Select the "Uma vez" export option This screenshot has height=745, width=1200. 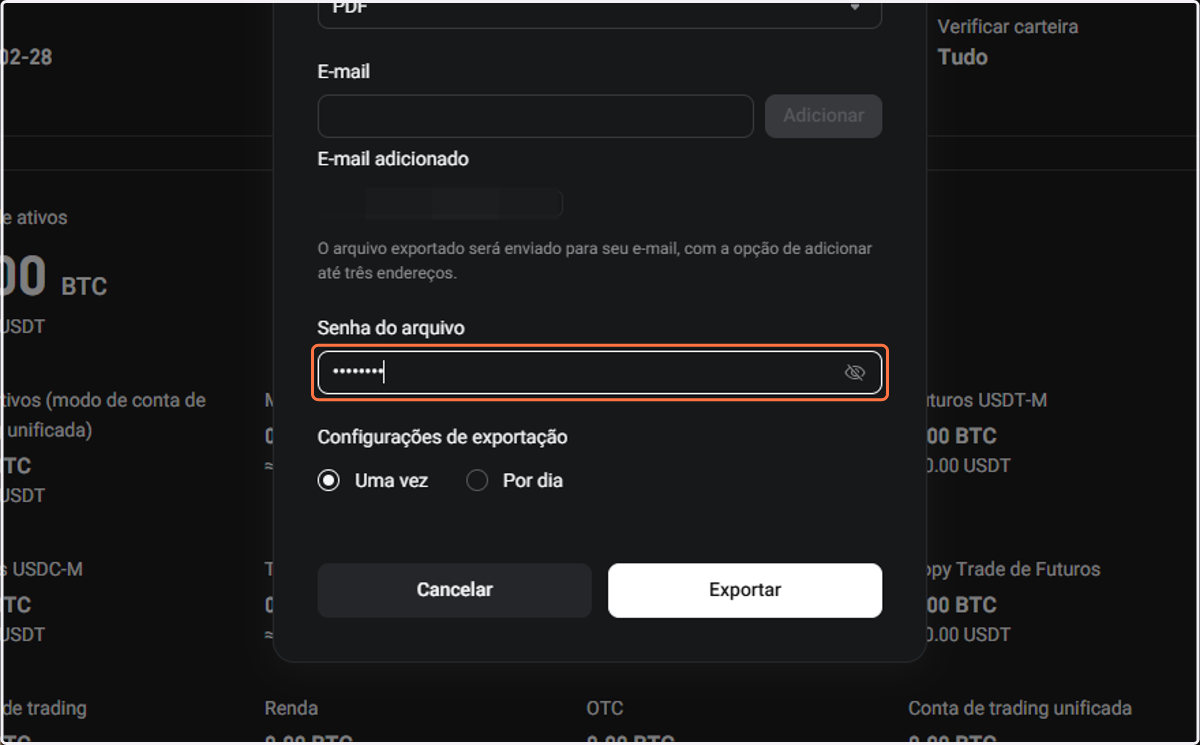click(x=373, y=481)
